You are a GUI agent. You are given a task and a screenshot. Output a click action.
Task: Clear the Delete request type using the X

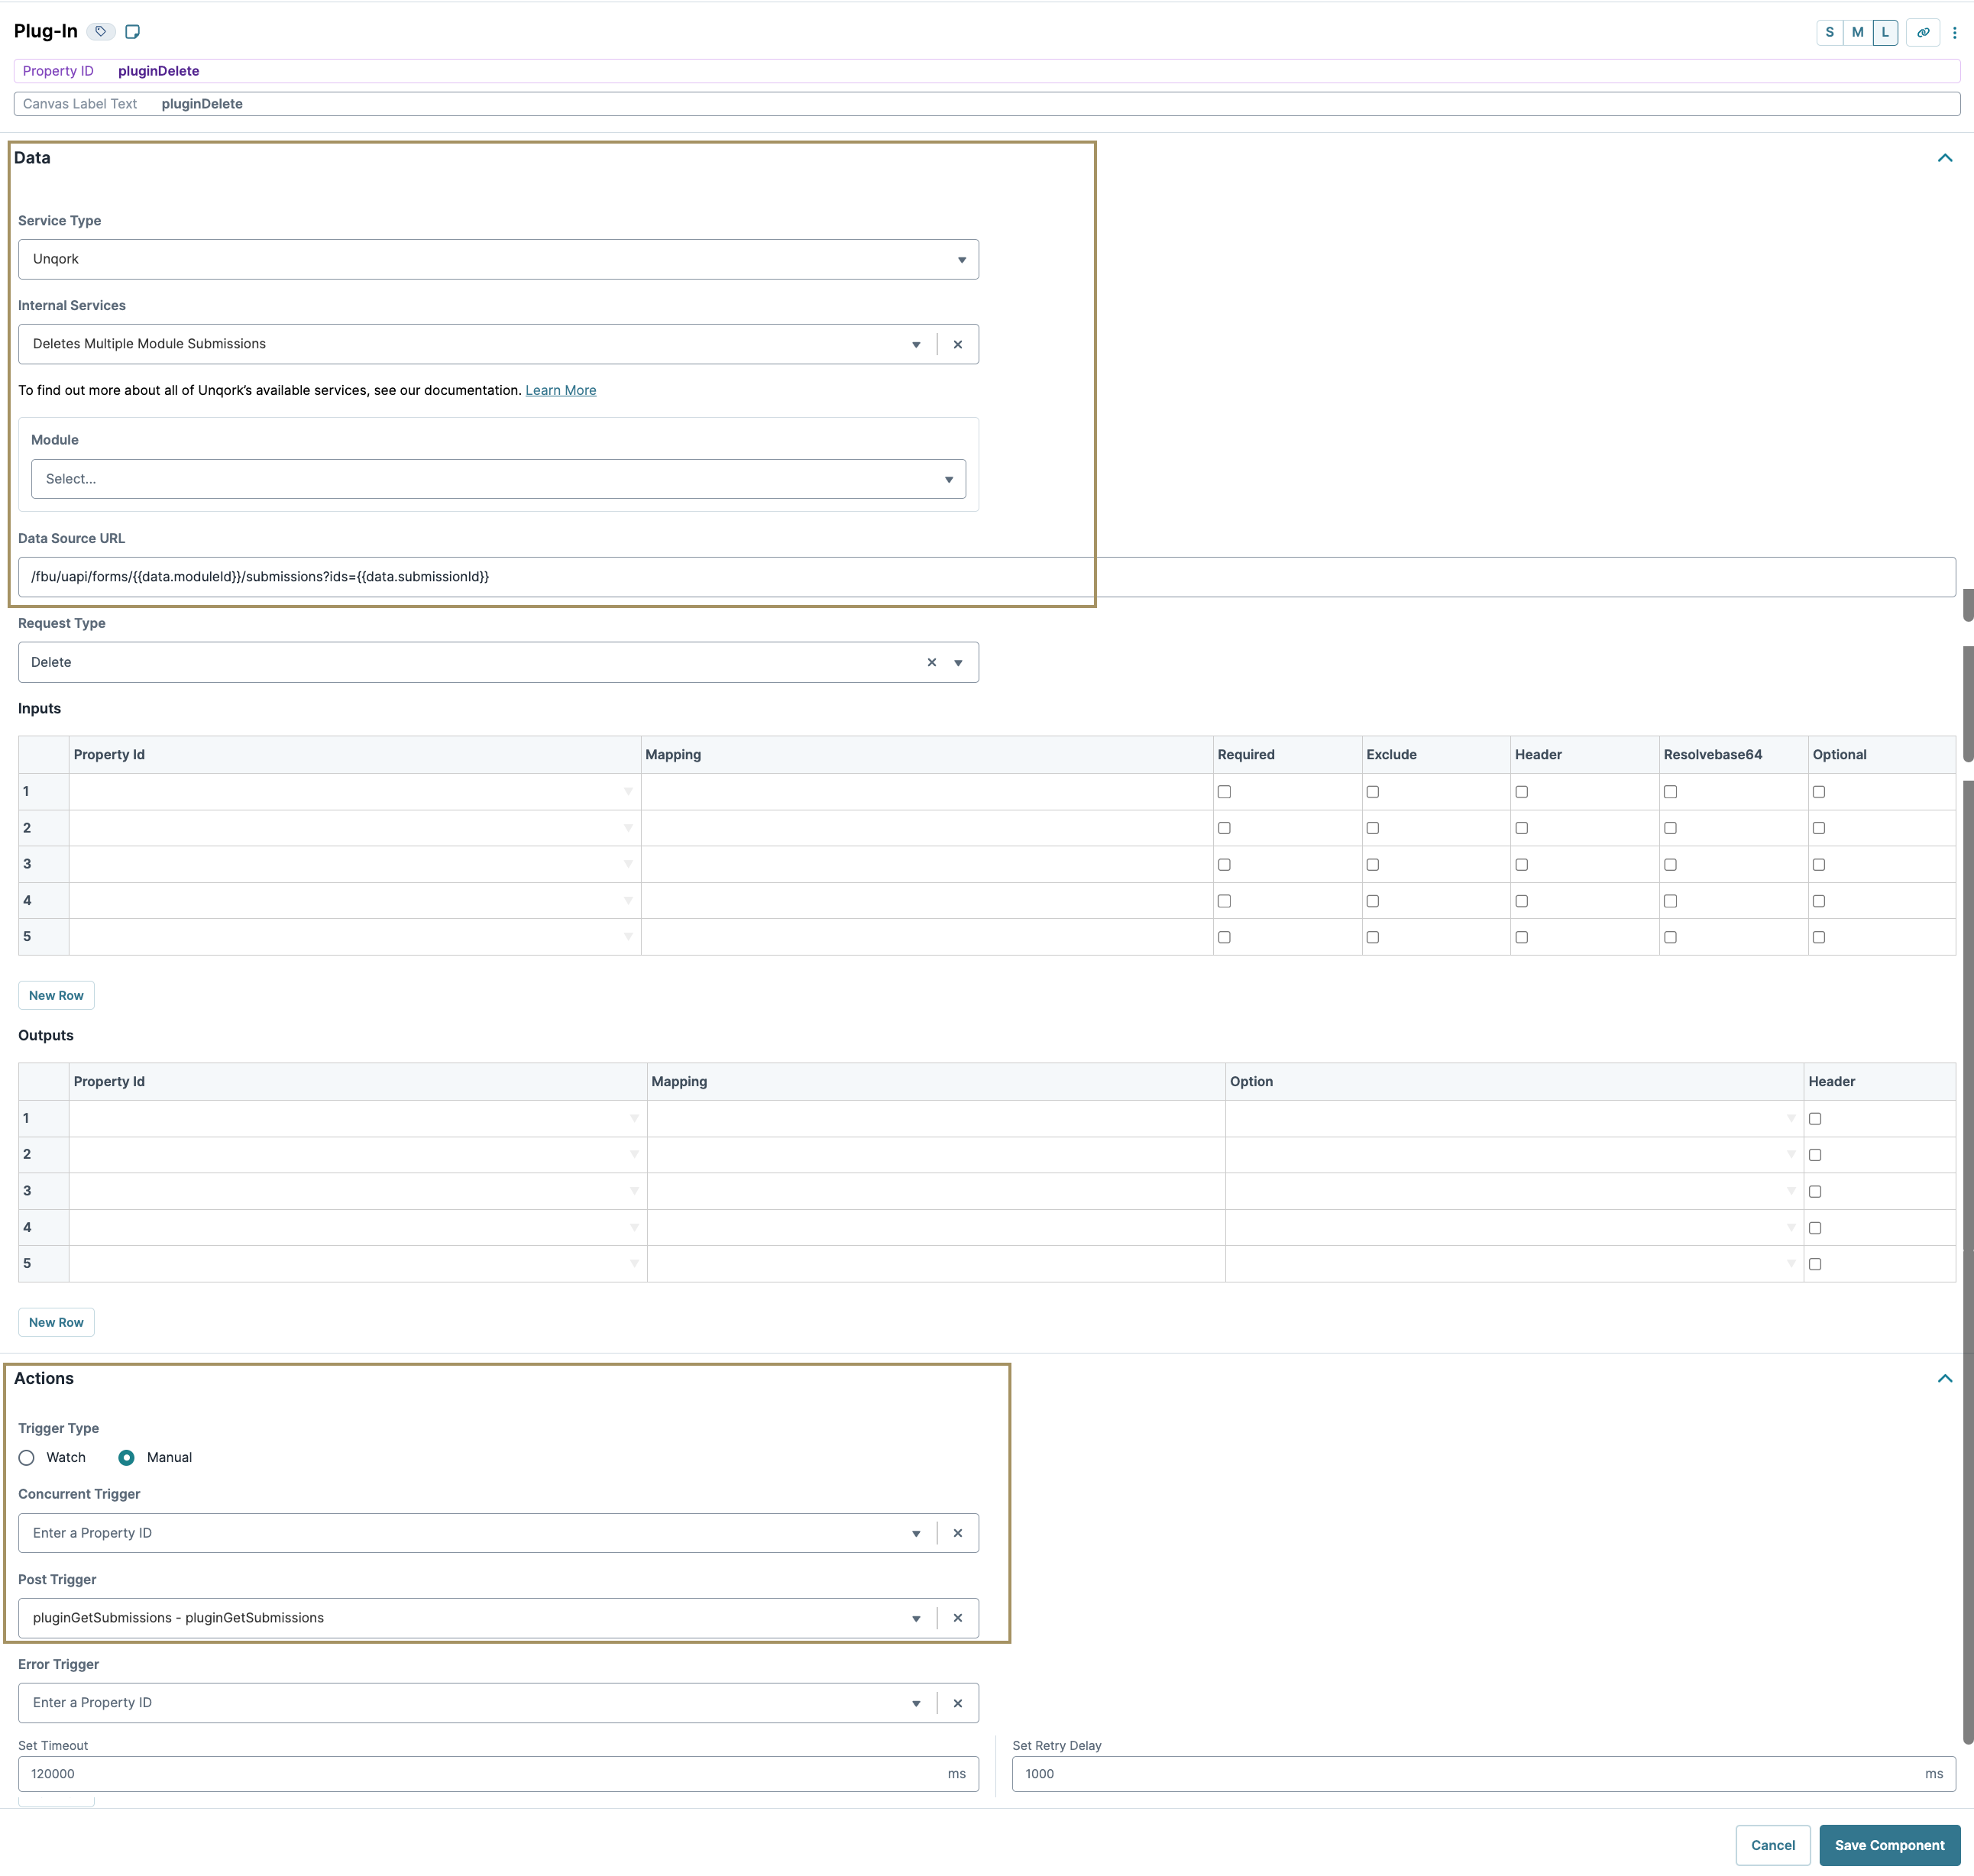[932, 661]
